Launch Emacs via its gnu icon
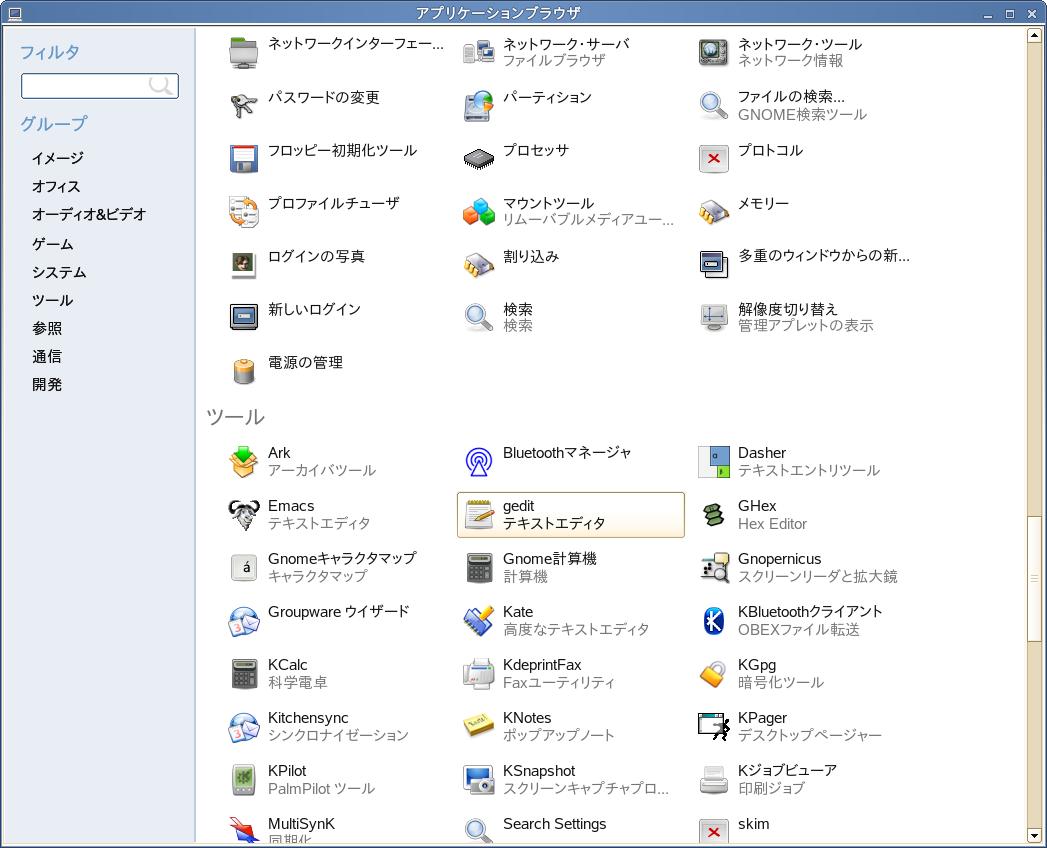This screenshot has height=848, width=1047. (244, 515)
